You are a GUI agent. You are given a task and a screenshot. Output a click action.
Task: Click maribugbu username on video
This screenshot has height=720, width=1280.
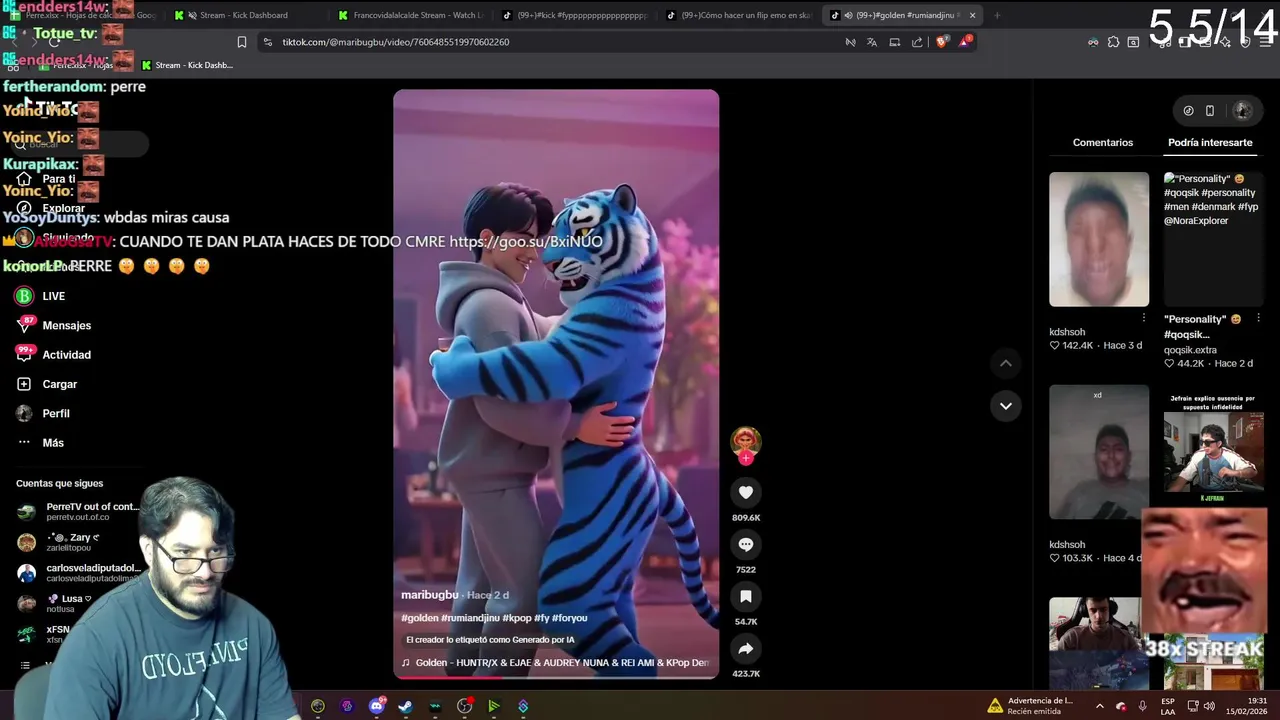(429, 595)
